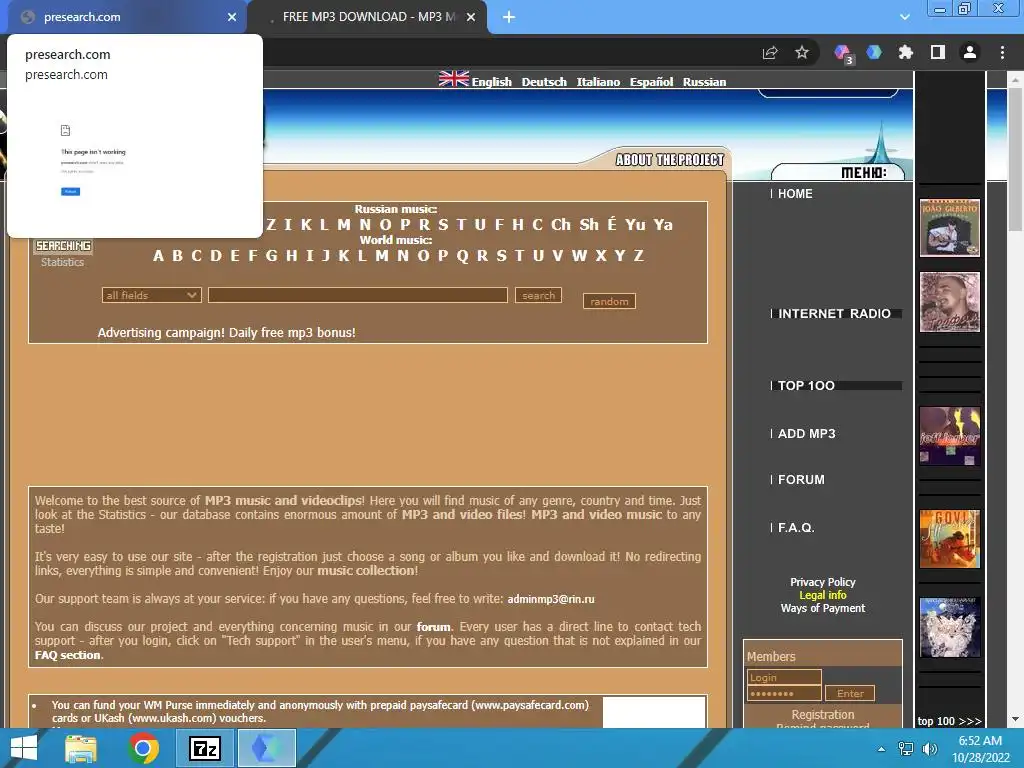
Task: Toggle the browser side panel icon
Action: 938,52
